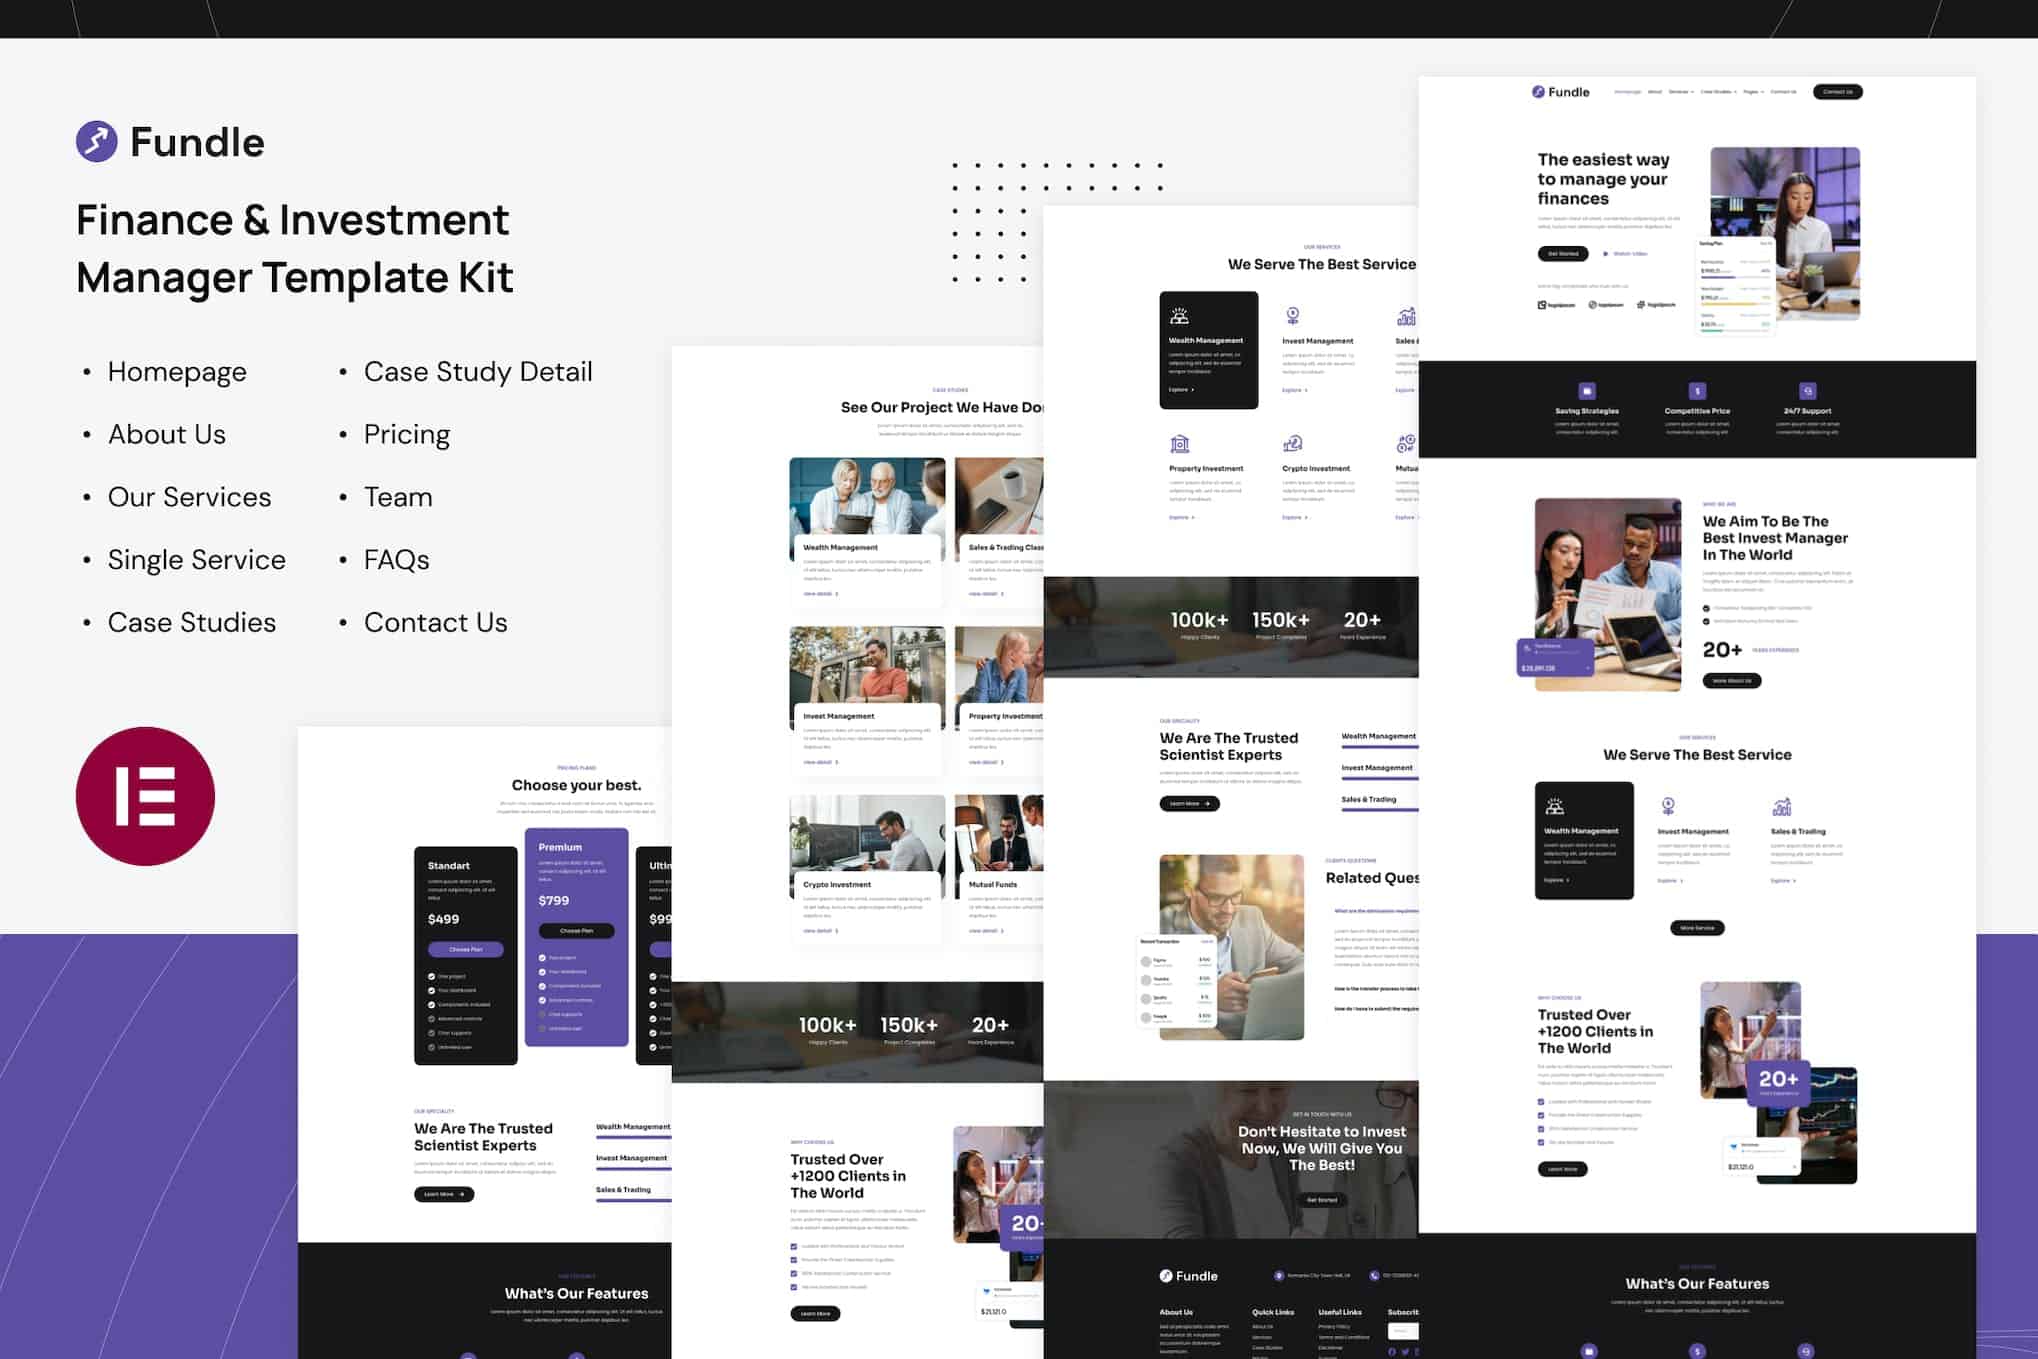This screenshot has width=2038, height=1359.
Task: Select the About menu item in the navbar
Action: click(x=1655, y=91)
